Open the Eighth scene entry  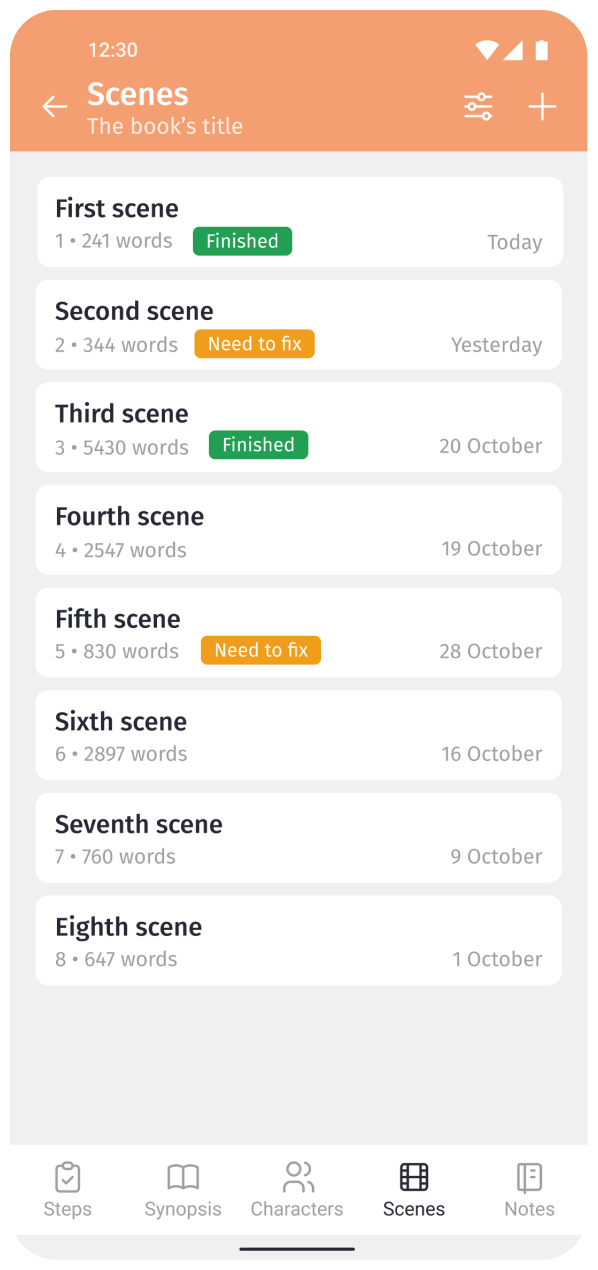pyautogui.click(x=299, y=941)
